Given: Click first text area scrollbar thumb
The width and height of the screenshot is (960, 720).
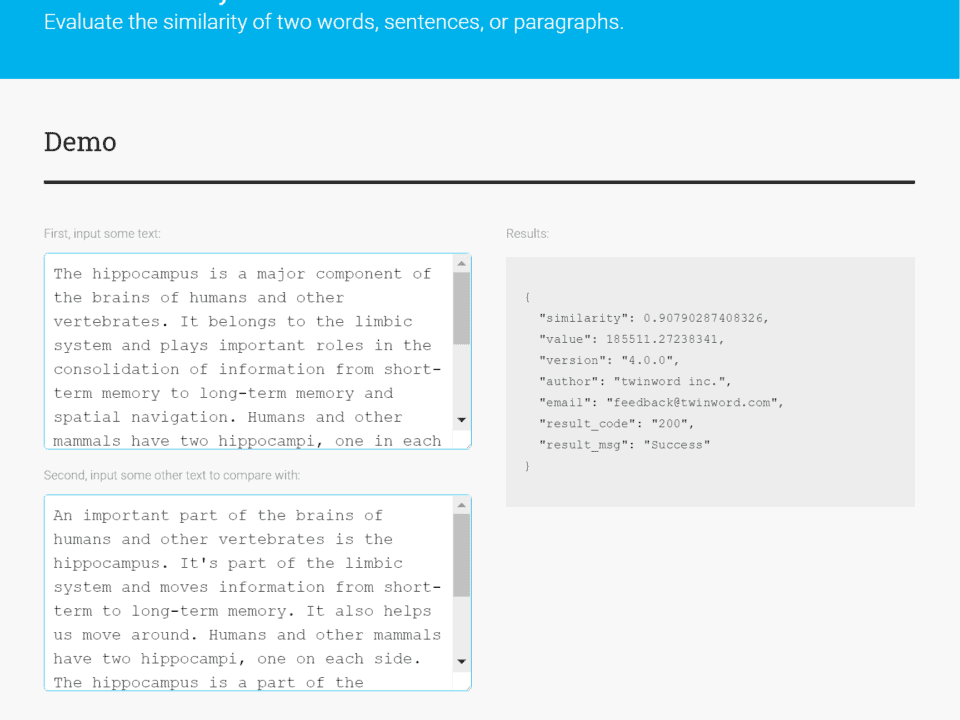Looking at the screenshot, I should (x=462, y=309).
